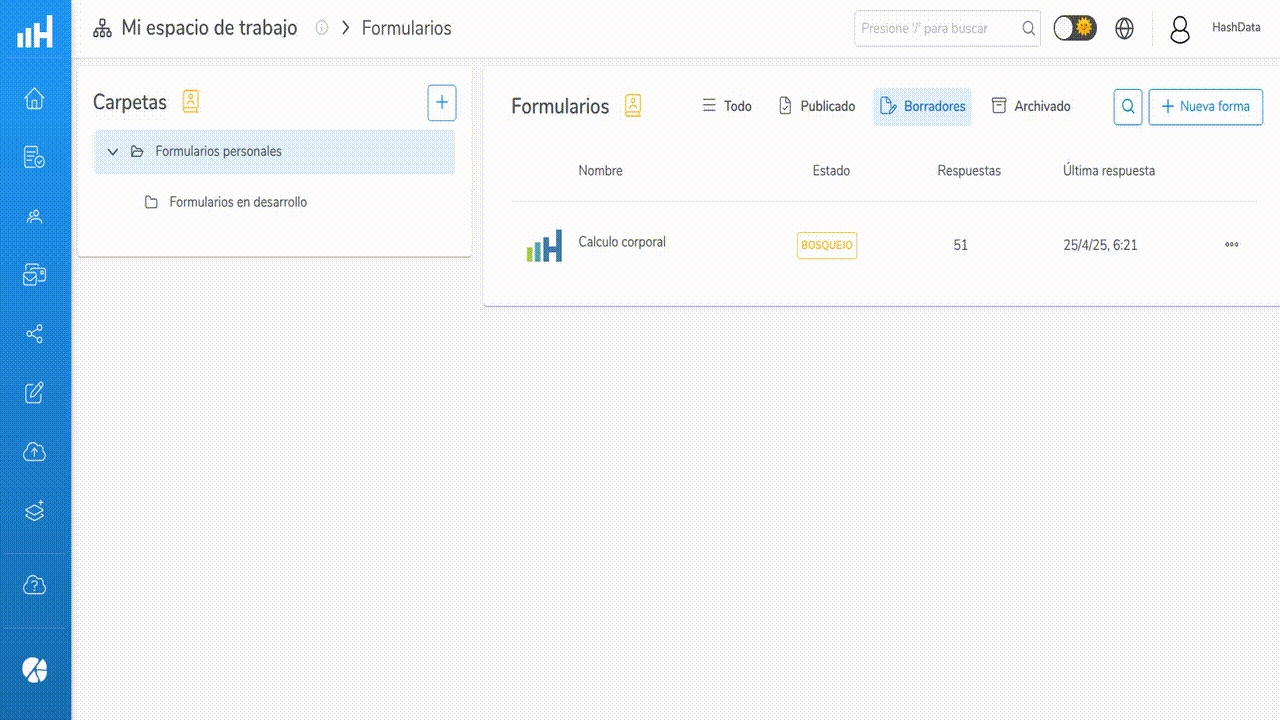Viewport: 1280px width, 720px height.
Task: Switch to the Publicado filter tab
Action: click(817, 106)
